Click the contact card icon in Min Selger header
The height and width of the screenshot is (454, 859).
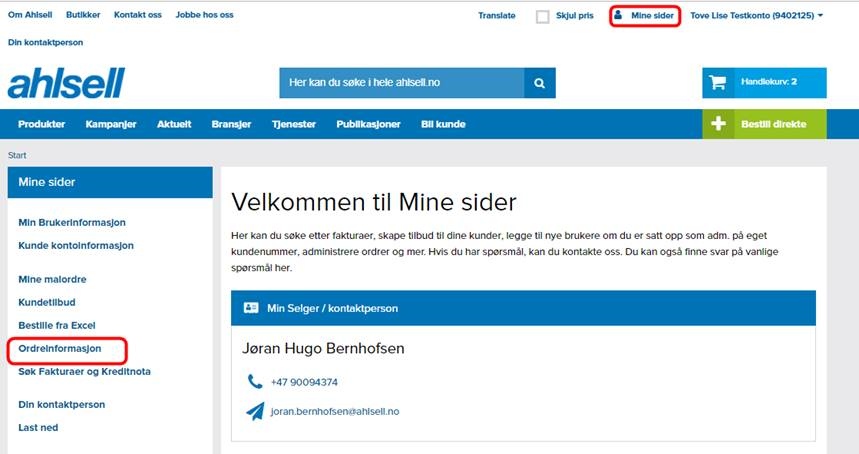(251, 308)
